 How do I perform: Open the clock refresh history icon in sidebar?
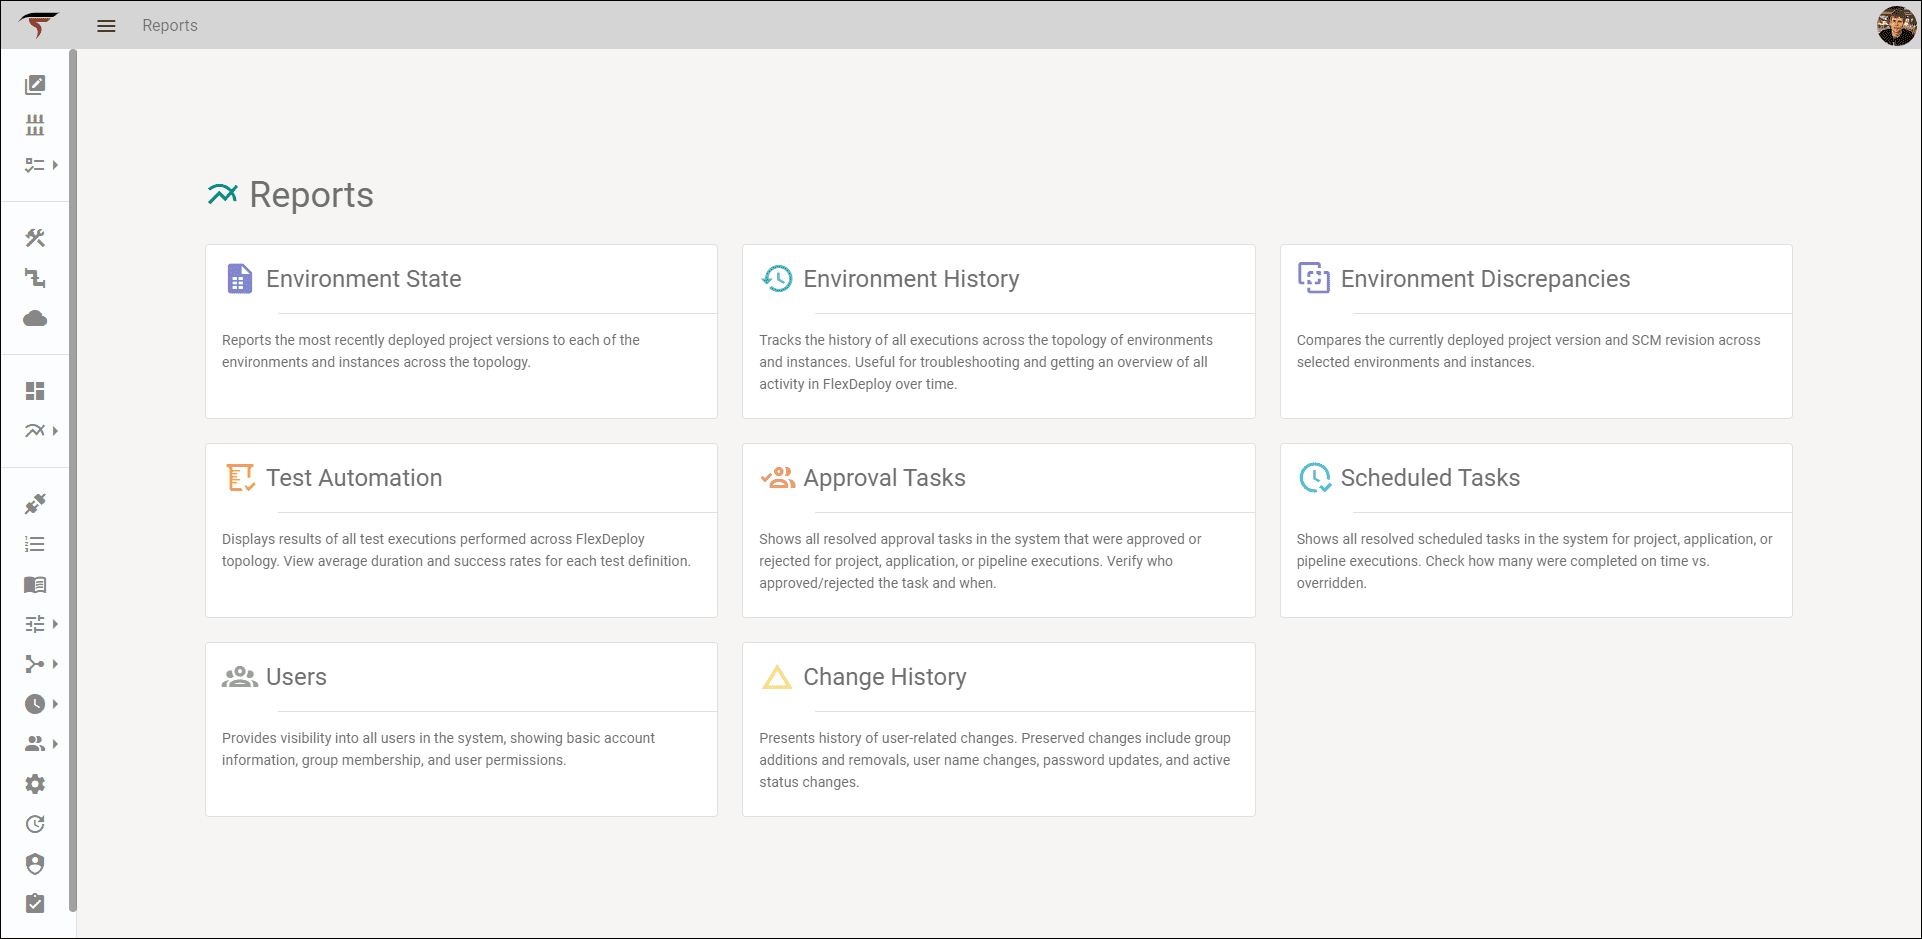click(x=35, y=824)
